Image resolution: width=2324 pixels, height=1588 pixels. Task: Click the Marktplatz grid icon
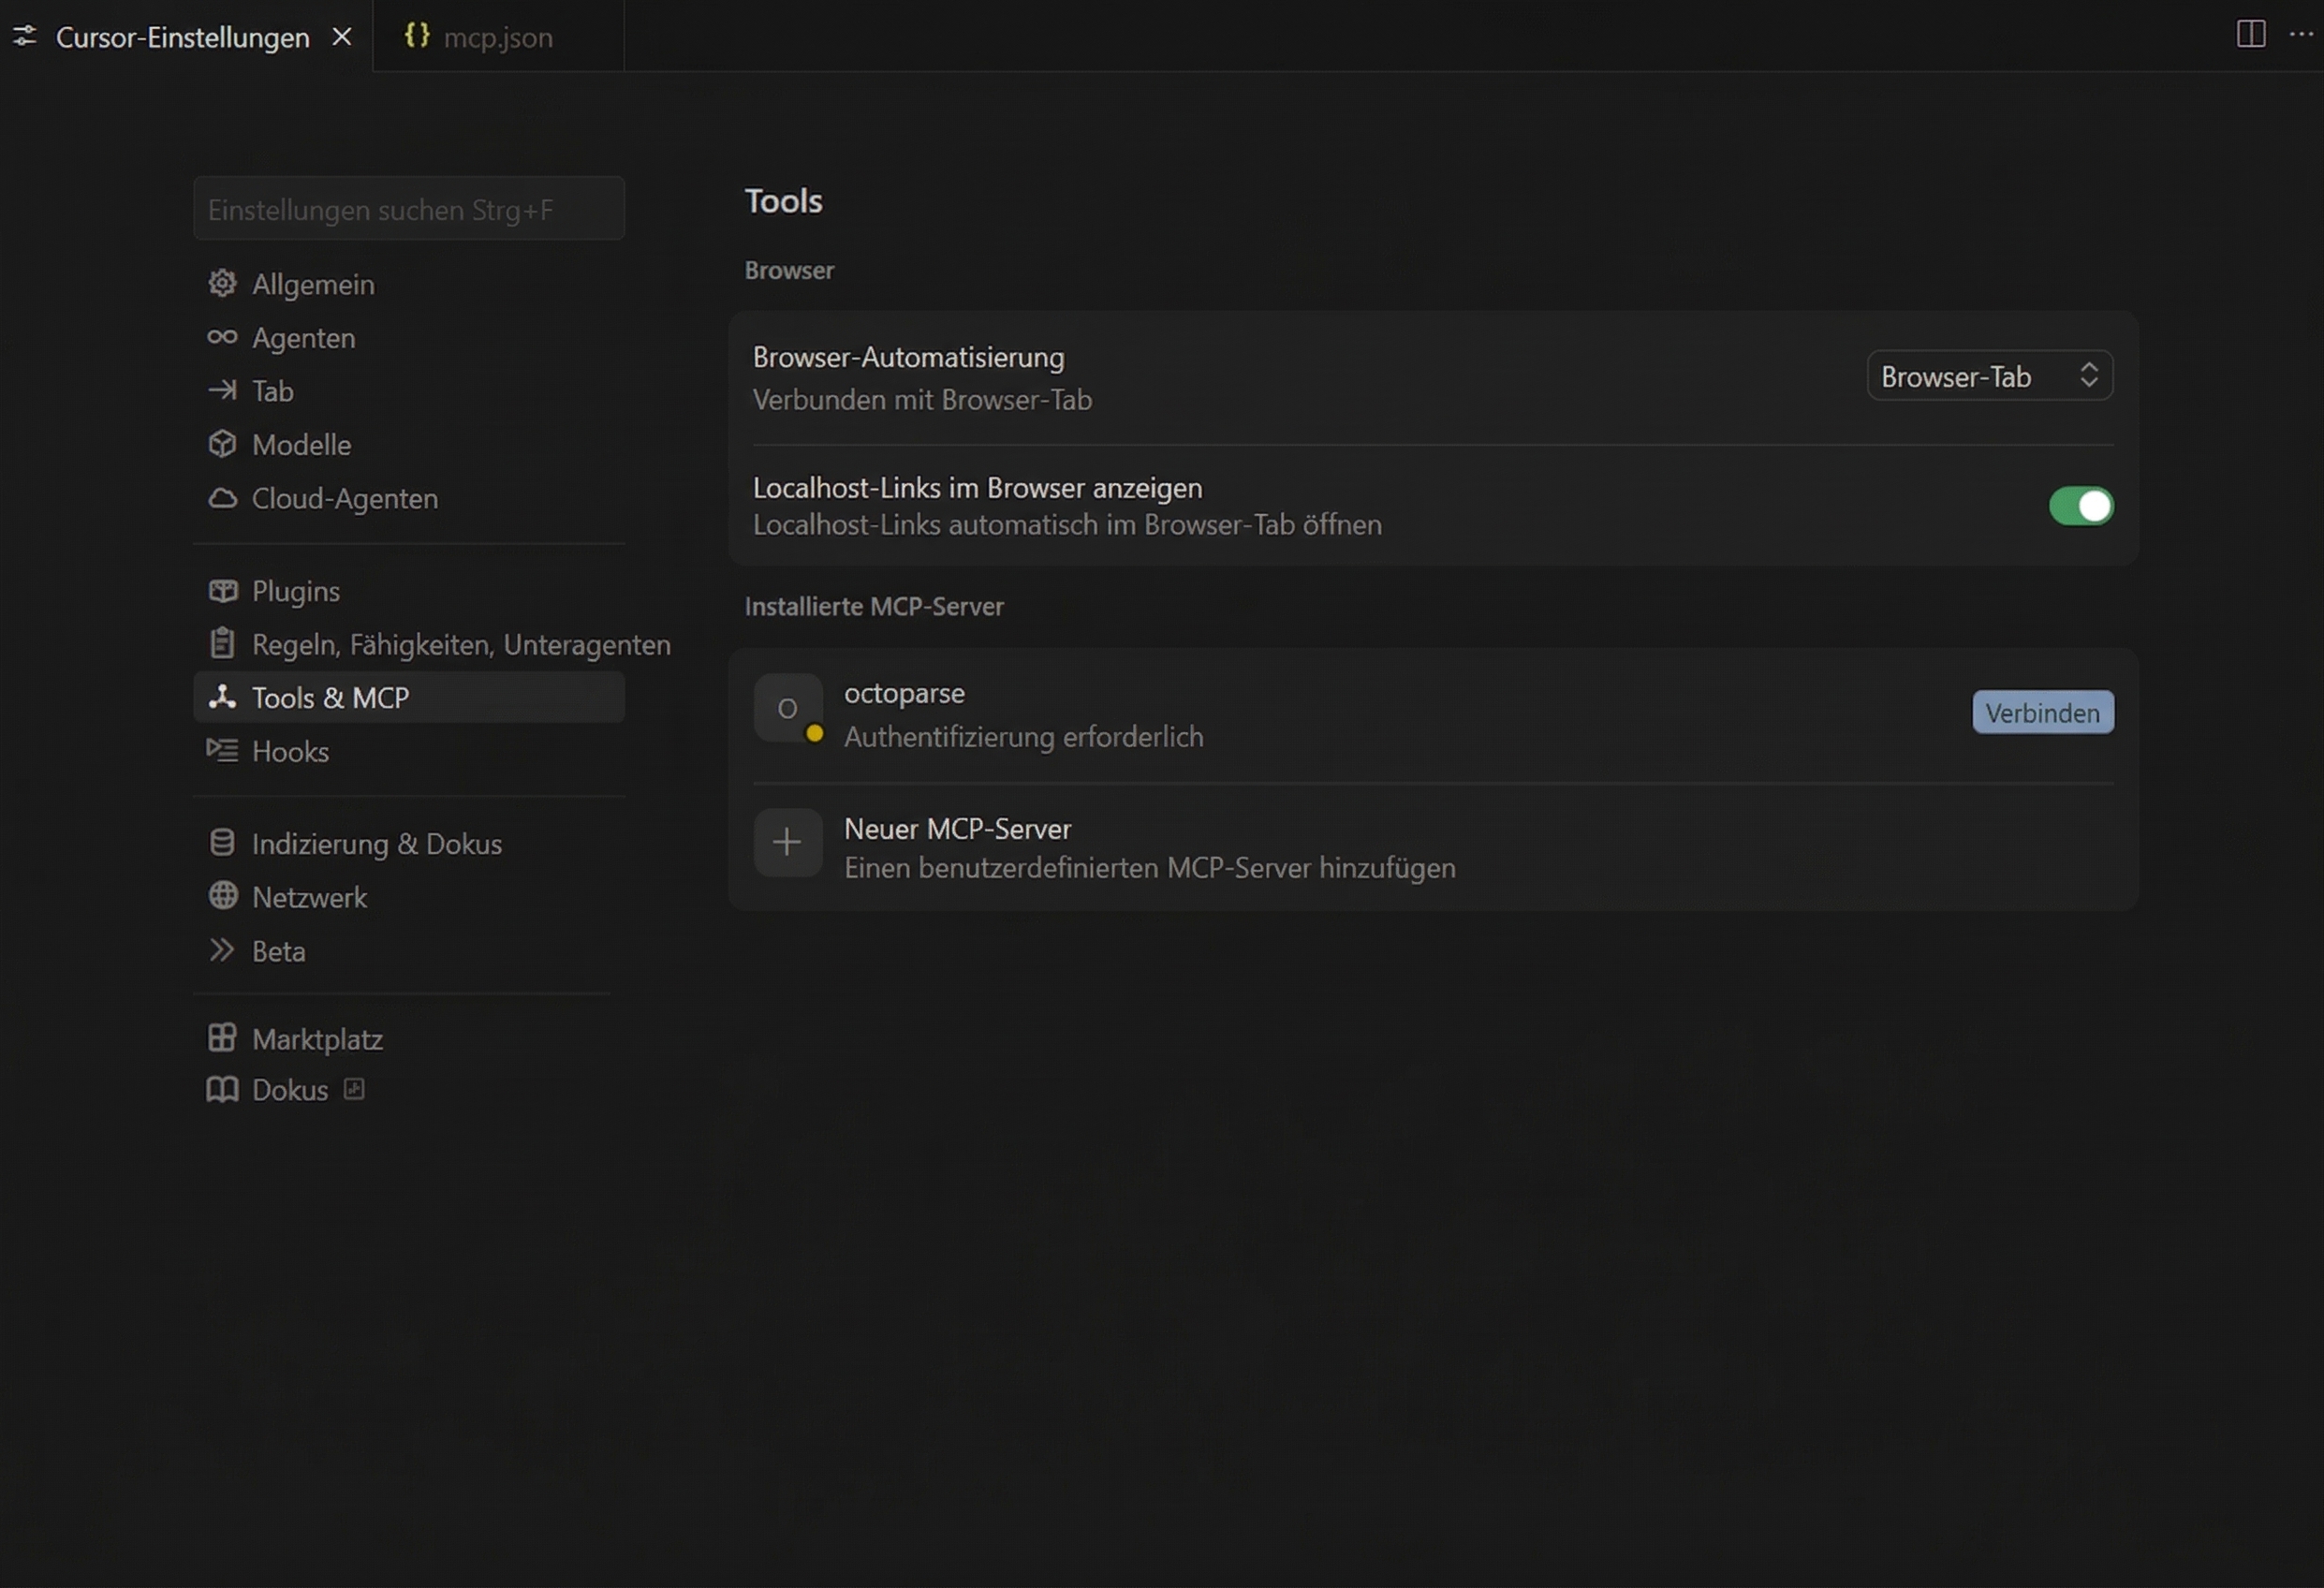222,1038
